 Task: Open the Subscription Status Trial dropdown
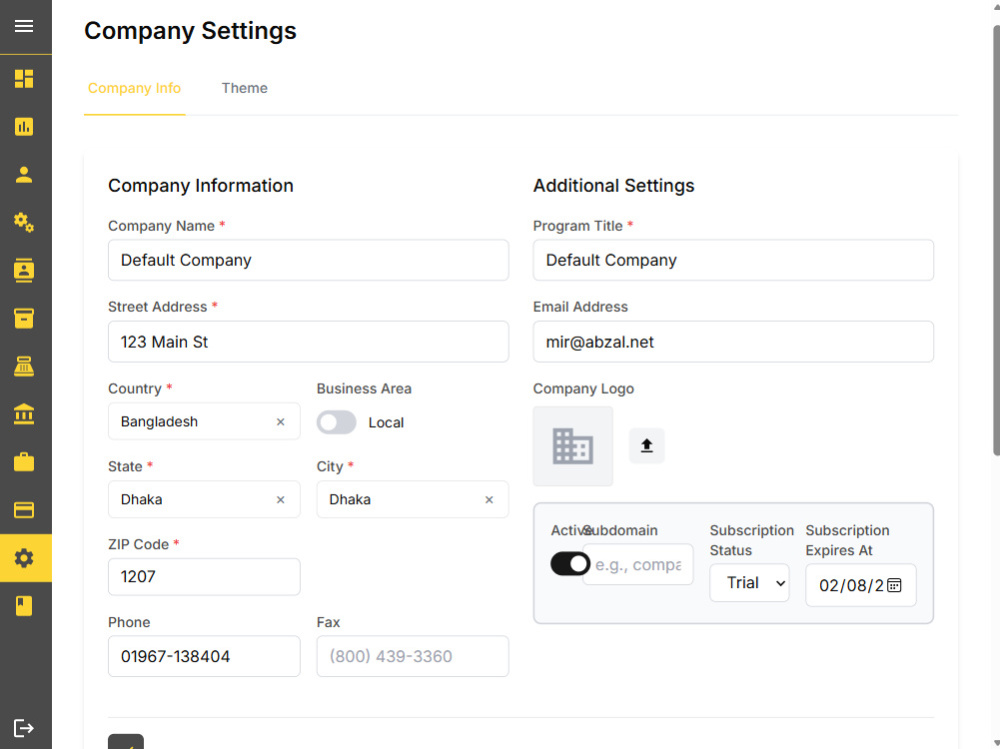pyautogui.click(x=749, y=582)
